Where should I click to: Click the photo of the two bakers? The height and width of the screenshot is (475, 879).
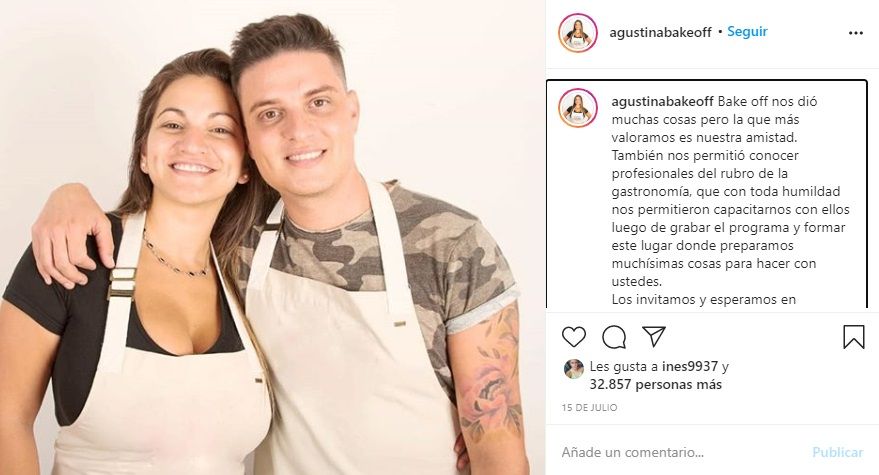(272, 238)
